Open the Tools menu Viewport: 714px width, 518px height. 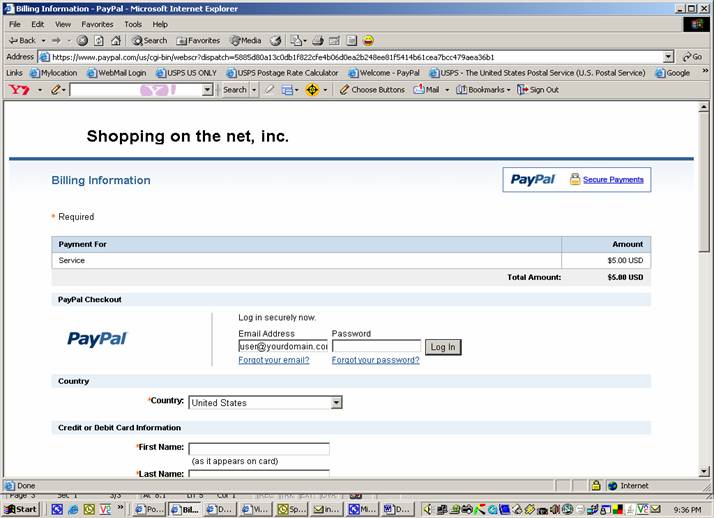pyautogui.click(x=133, y=24)
